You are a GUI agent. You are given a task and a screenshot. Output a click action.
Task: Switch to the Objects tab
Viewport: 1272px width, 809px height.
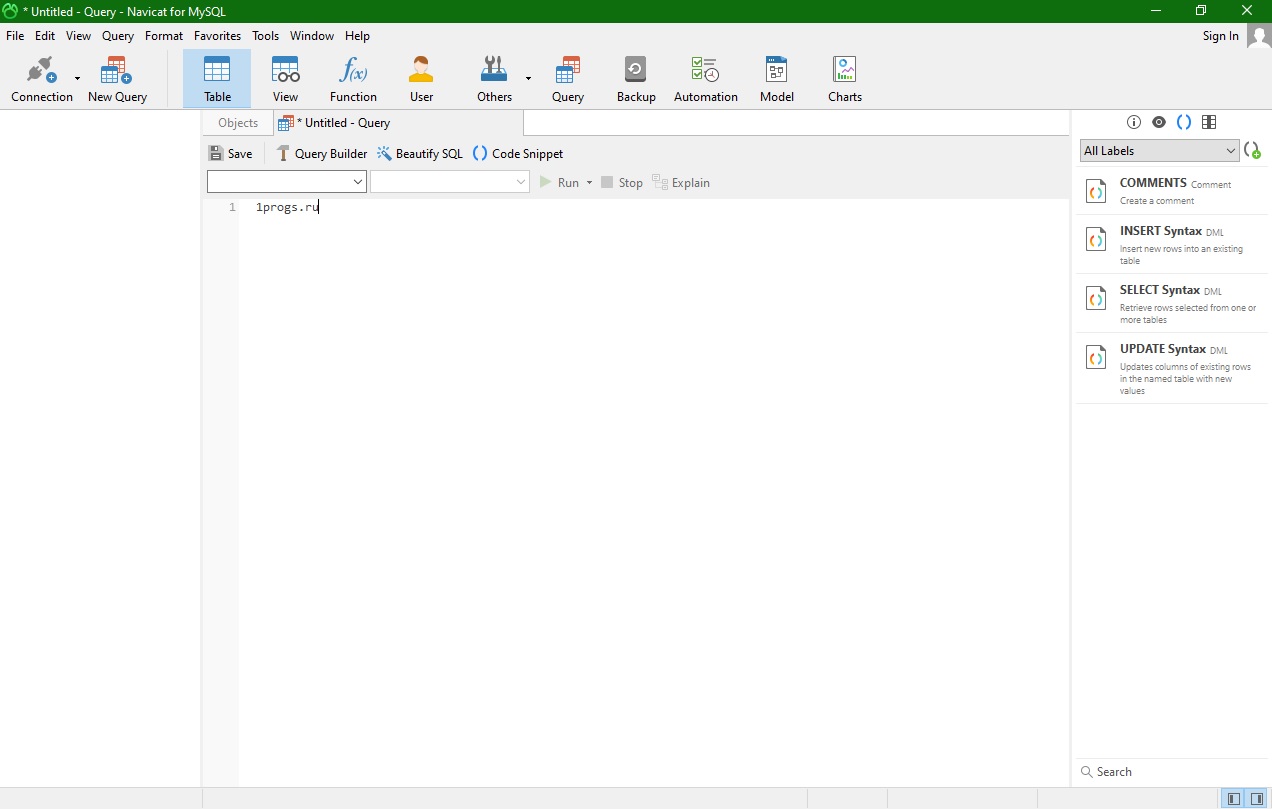[238, 123]
